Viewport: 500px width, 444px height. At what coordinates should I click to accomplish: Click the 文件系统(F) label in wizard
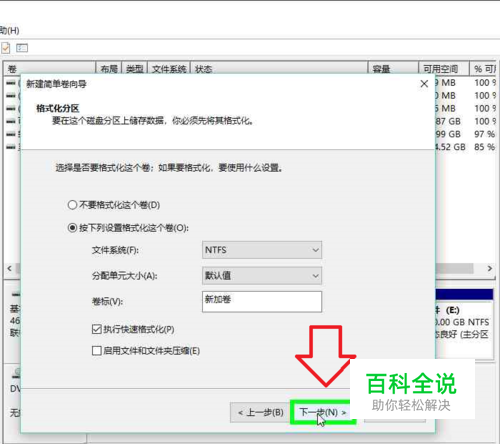tap(115, 250)
